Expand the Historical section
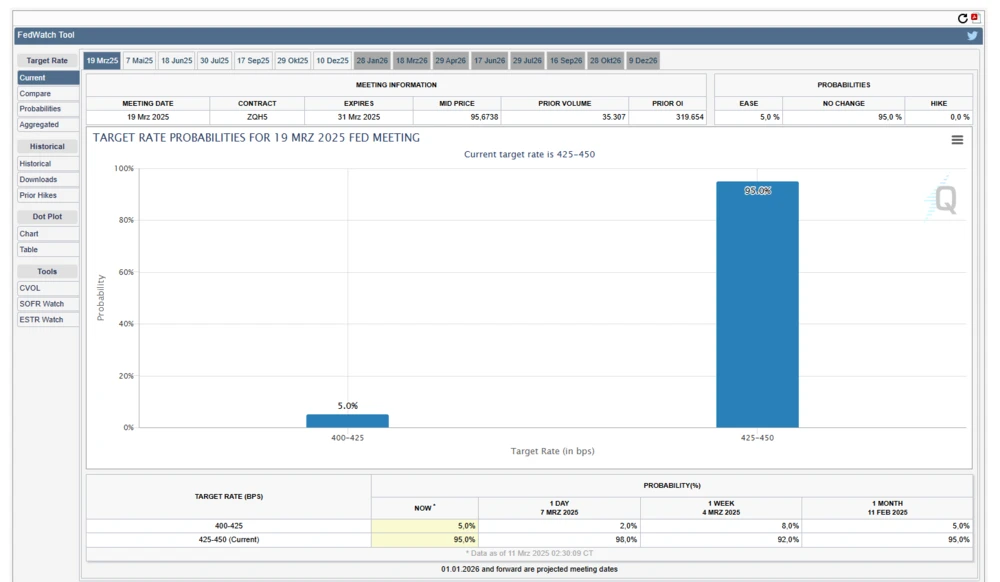 tap(47, 146)
